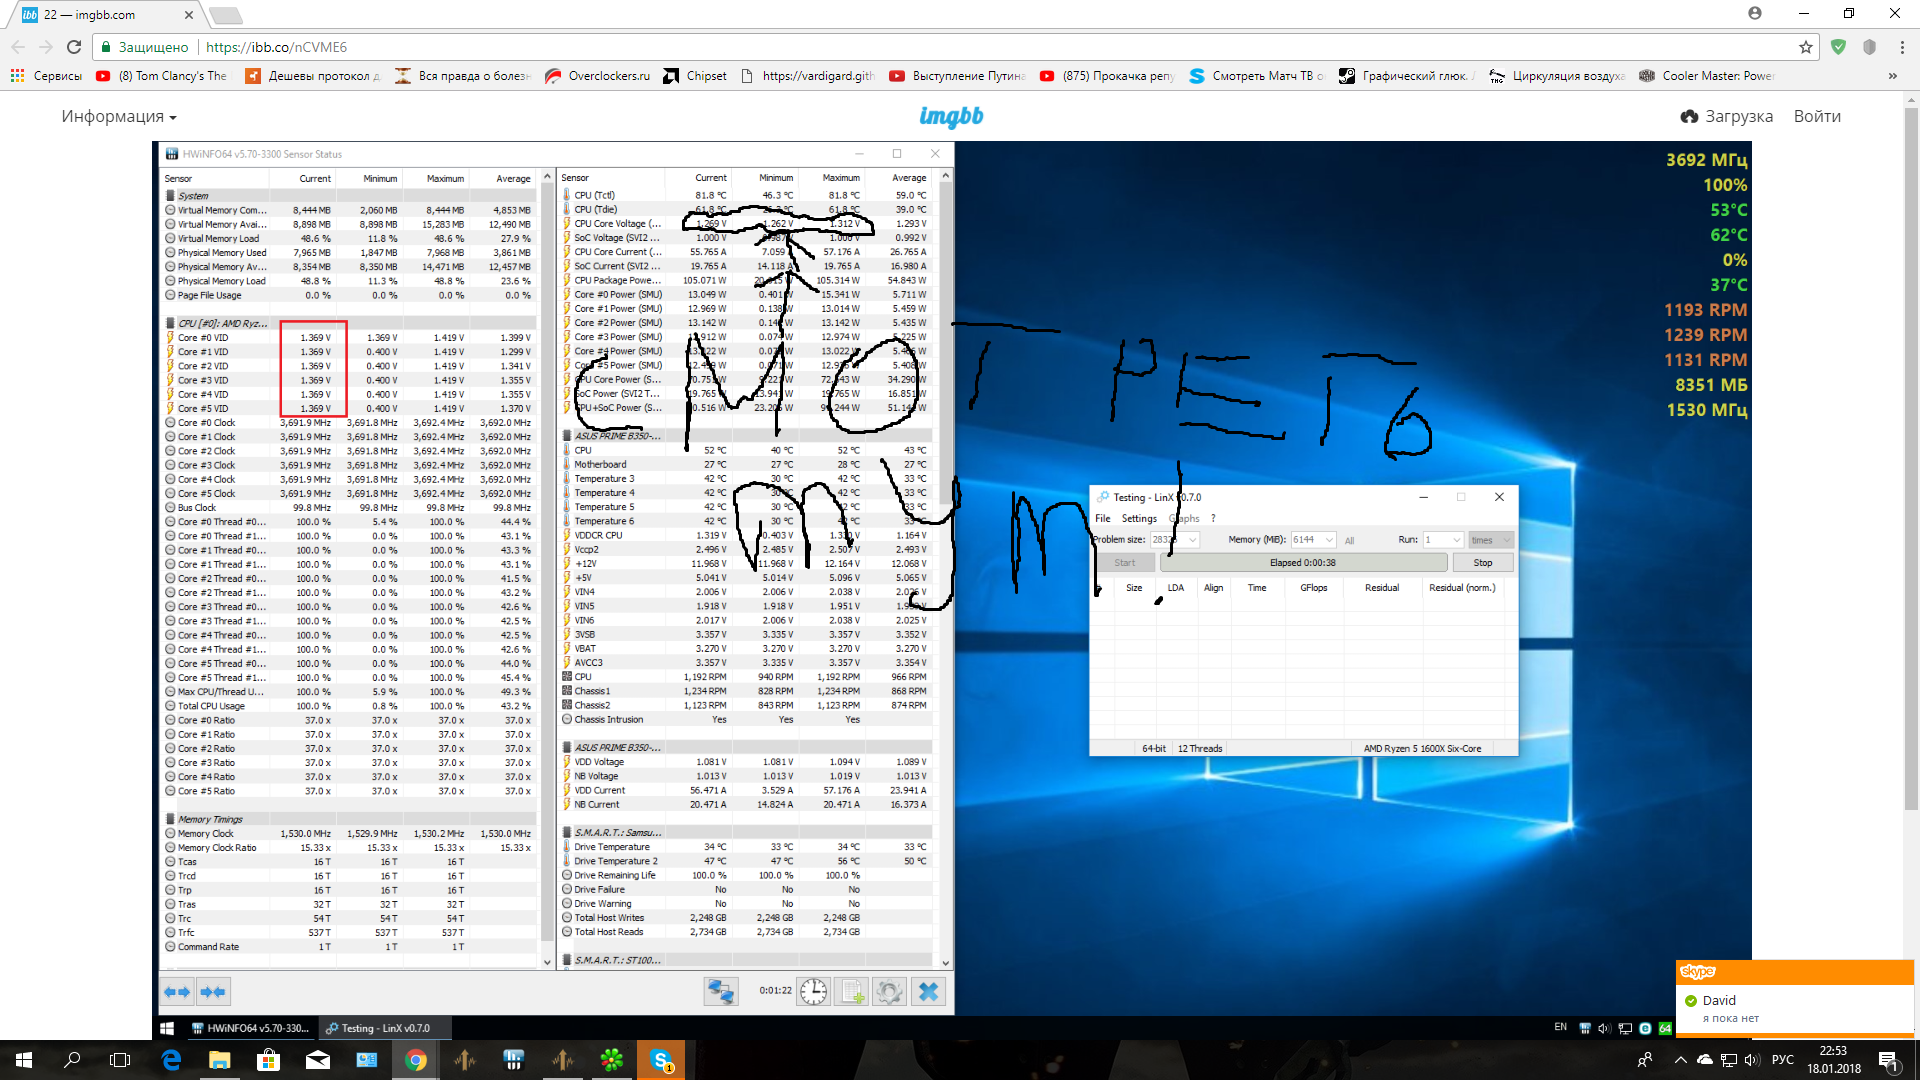Screen dimensions: 1920x1080
Task: Open Skype from the taskbar
Action: (661, 1060)
